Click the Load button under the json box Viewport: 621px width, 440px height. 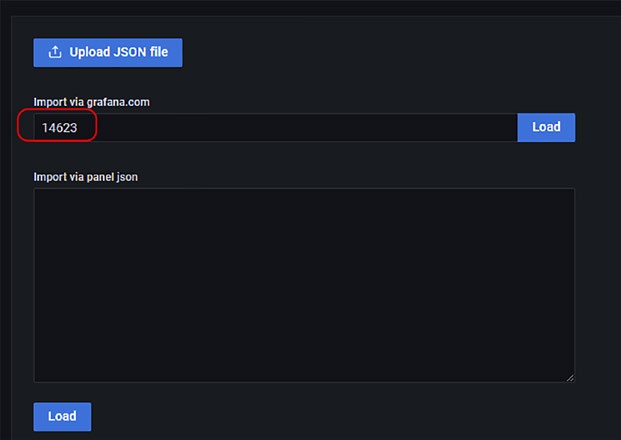coord(62,417)
